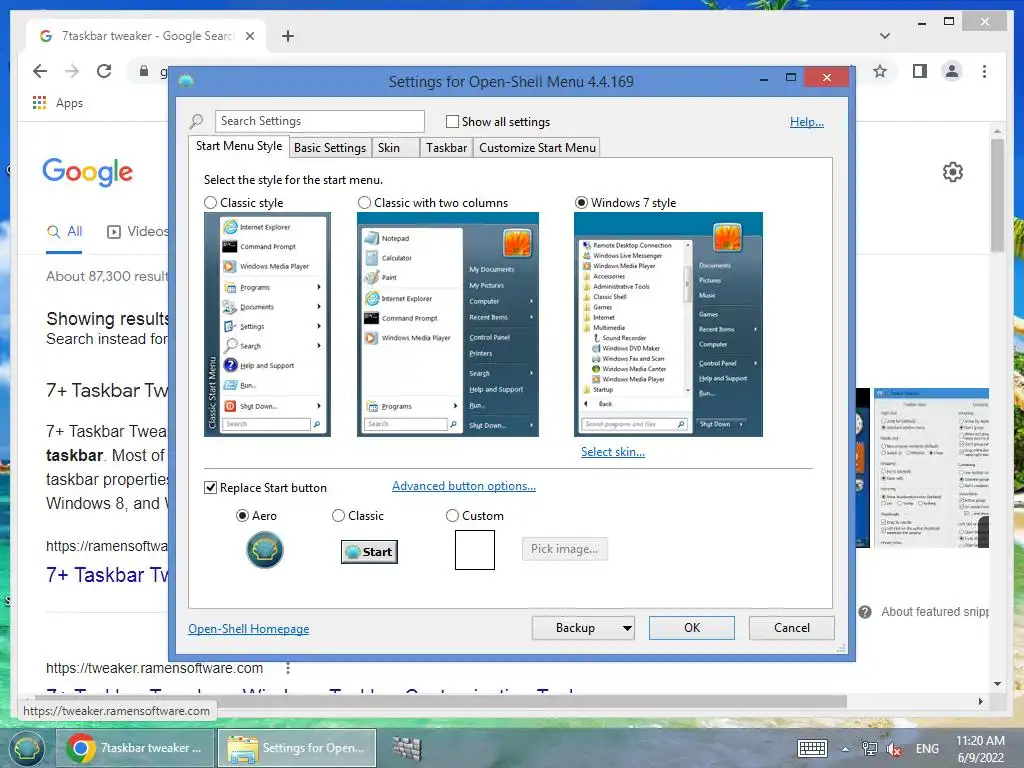Open the touch keyboard tray icon
1024x768 pixels.
point(812,748)
